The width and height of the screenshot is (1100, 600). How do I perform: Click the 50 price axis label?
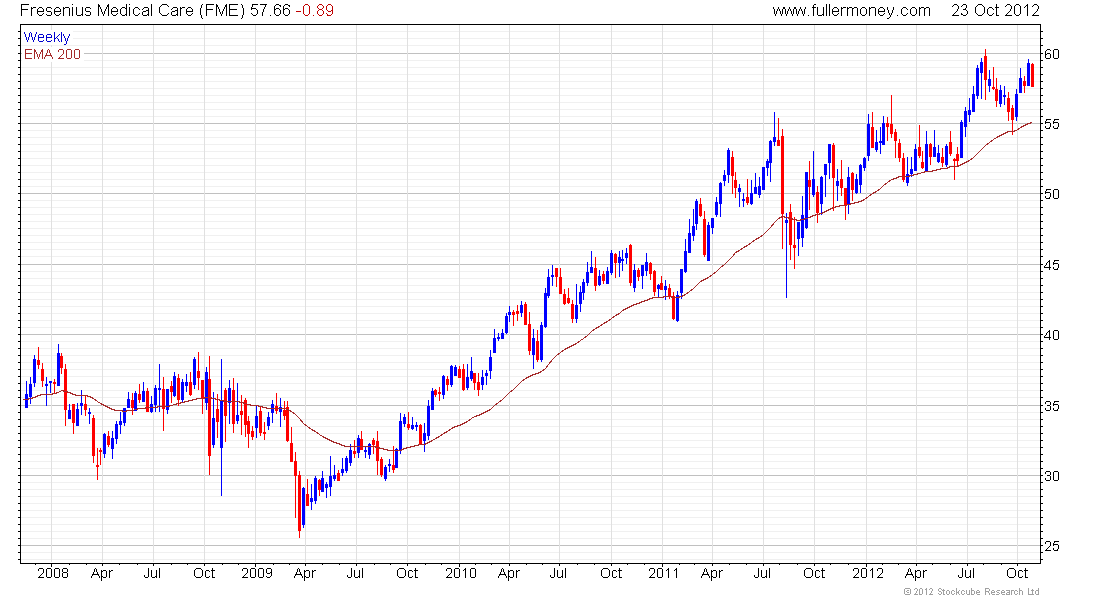coord(1052,194)
